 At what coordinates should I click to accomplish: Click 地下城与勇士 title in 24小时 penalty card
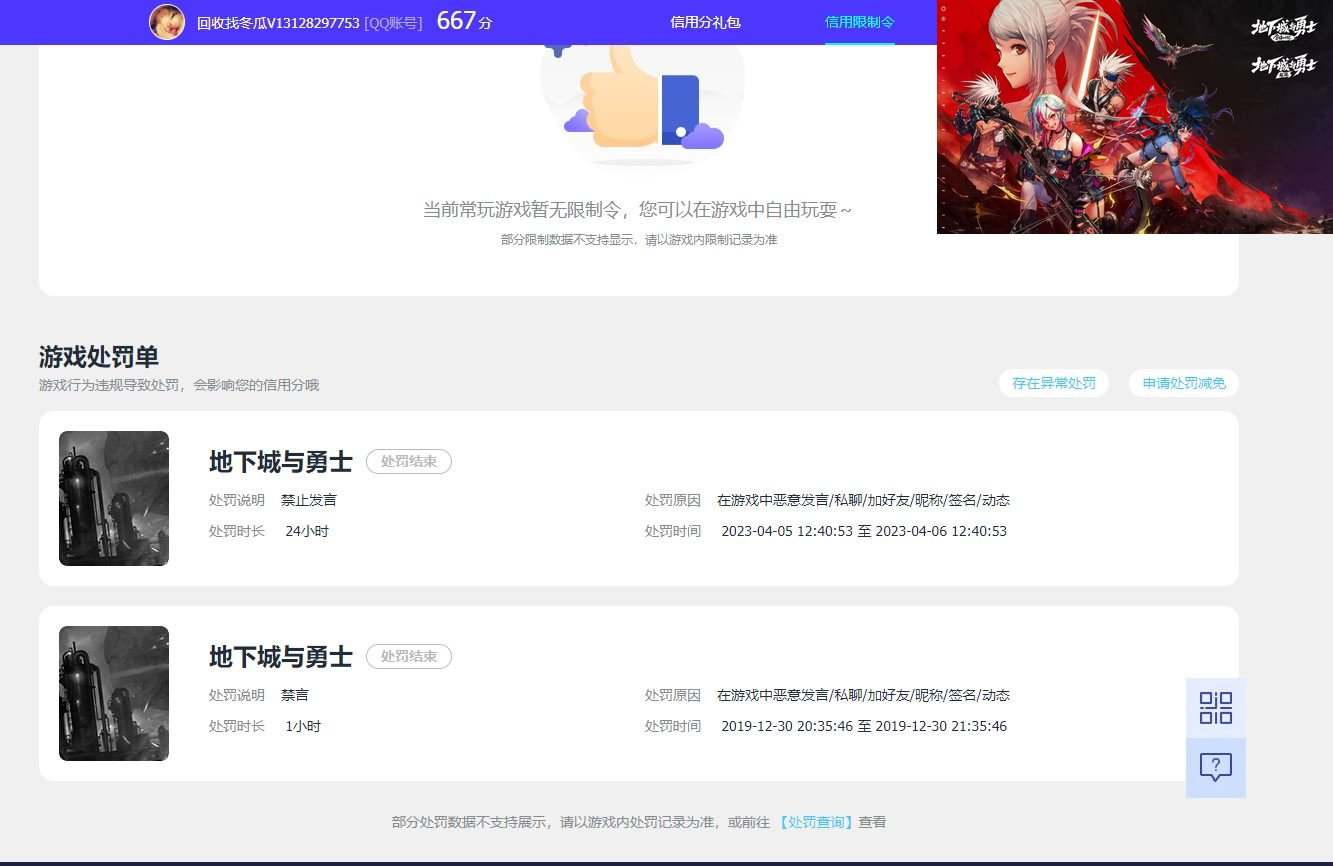281,462
